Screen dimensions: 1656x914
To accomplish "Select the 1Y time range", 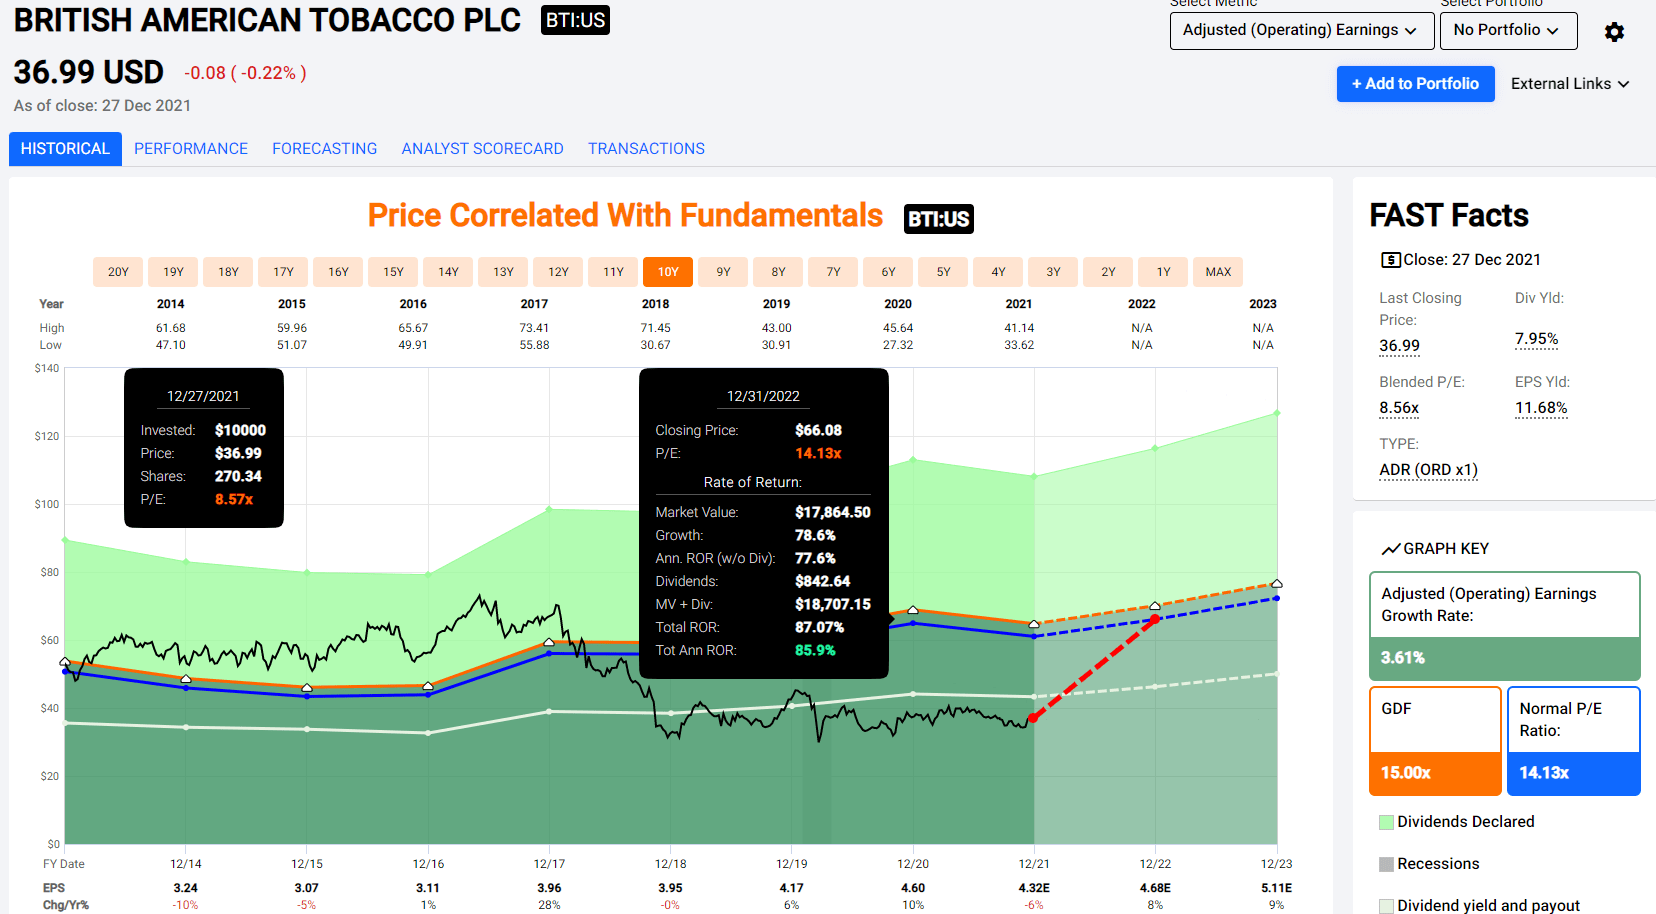I will point(1163,272).
